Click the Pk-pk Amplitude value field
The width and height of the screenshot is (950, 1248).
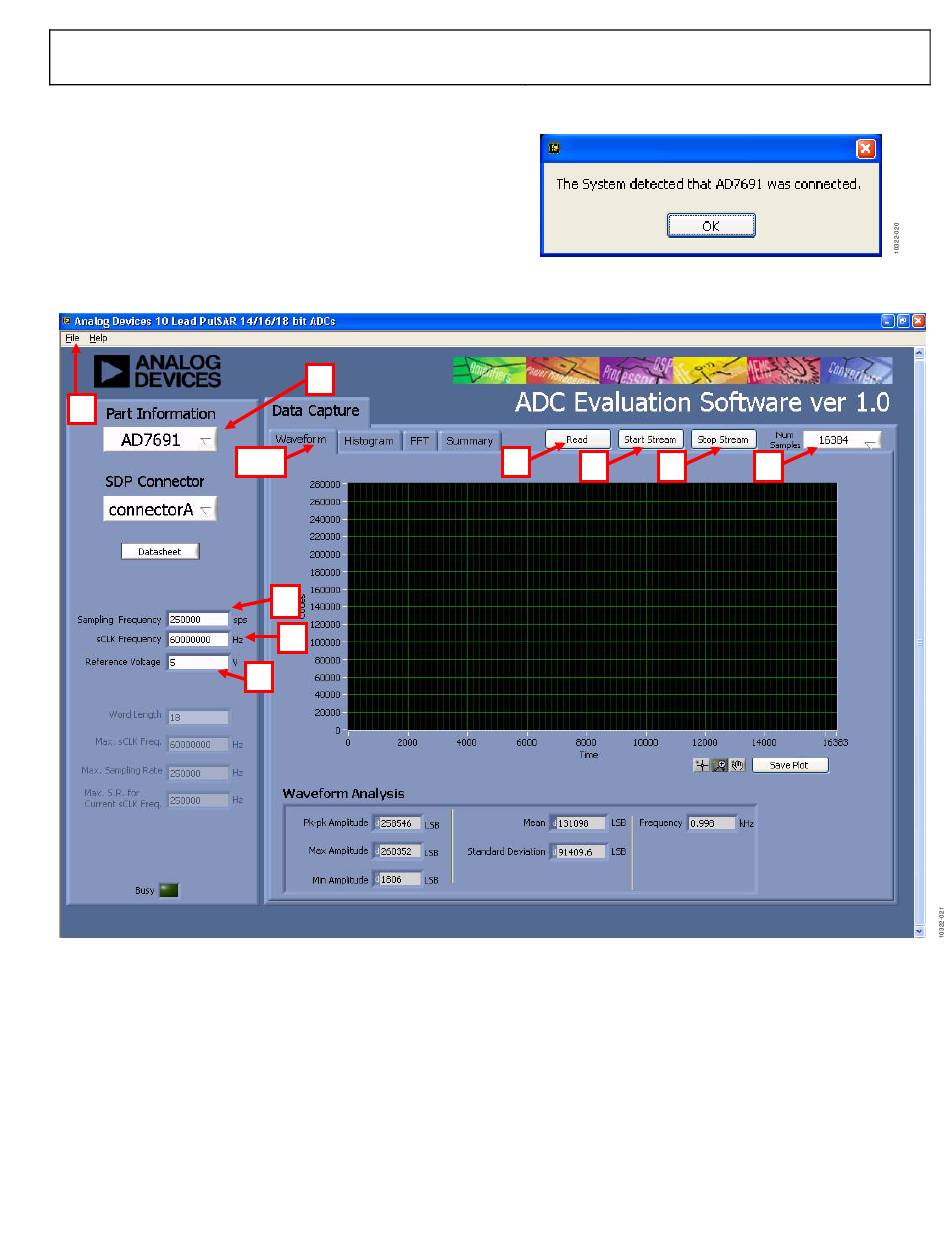point(397,823)
